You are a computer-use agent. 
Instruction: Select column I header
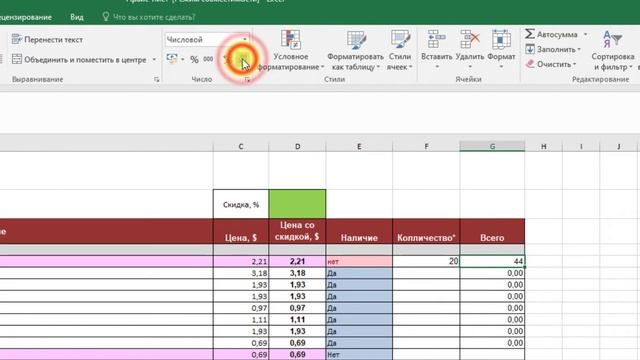pos(581,146)
